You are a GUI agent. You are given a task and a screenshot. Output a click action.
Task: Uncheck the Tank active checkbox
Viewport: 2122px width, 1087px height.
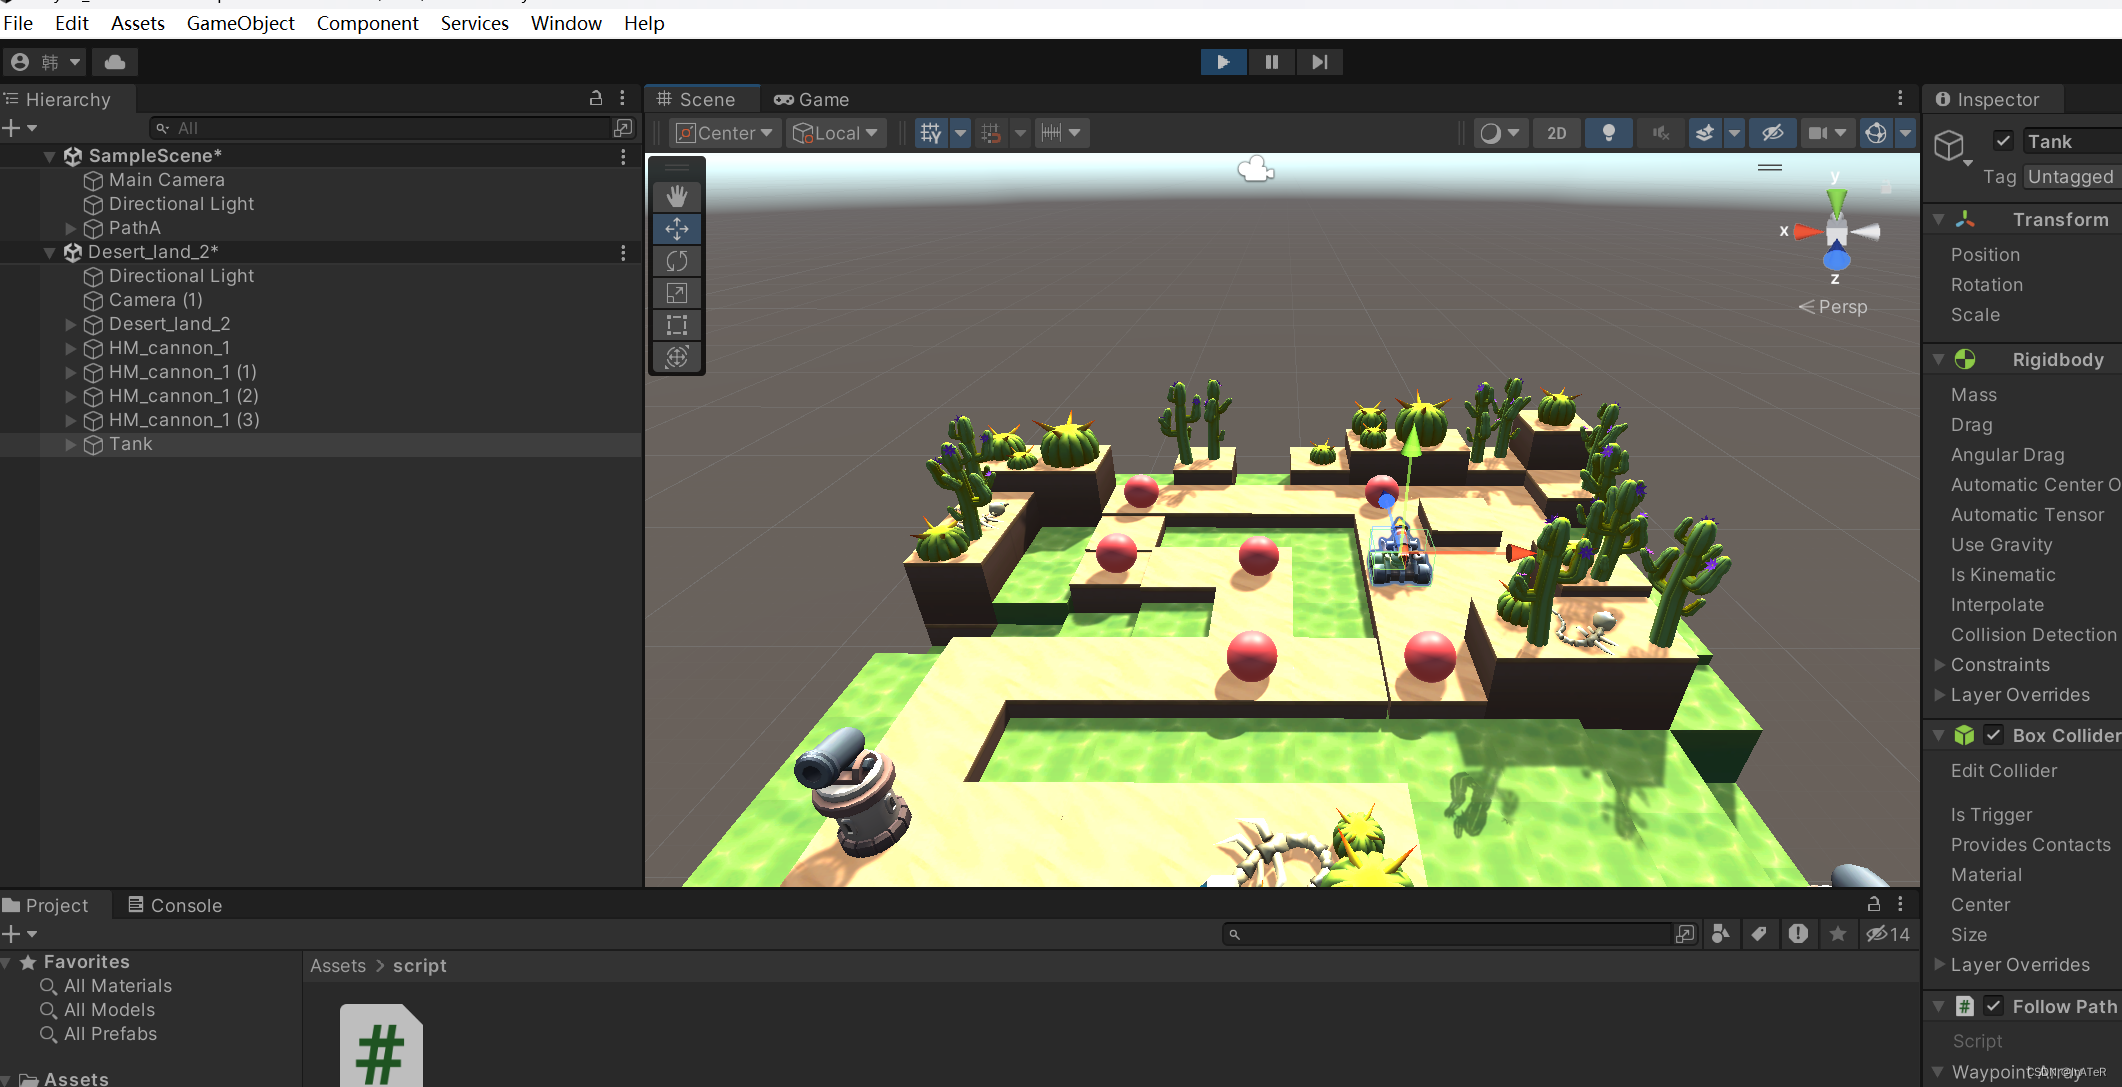pos(2003,141)
